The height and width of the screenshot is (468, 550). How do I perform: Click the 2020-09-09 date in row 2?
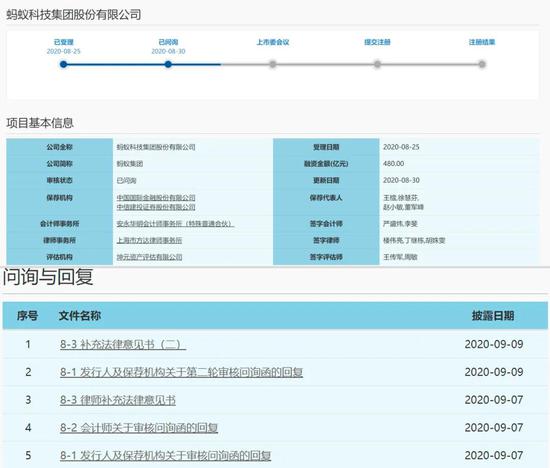pos(494,372)
